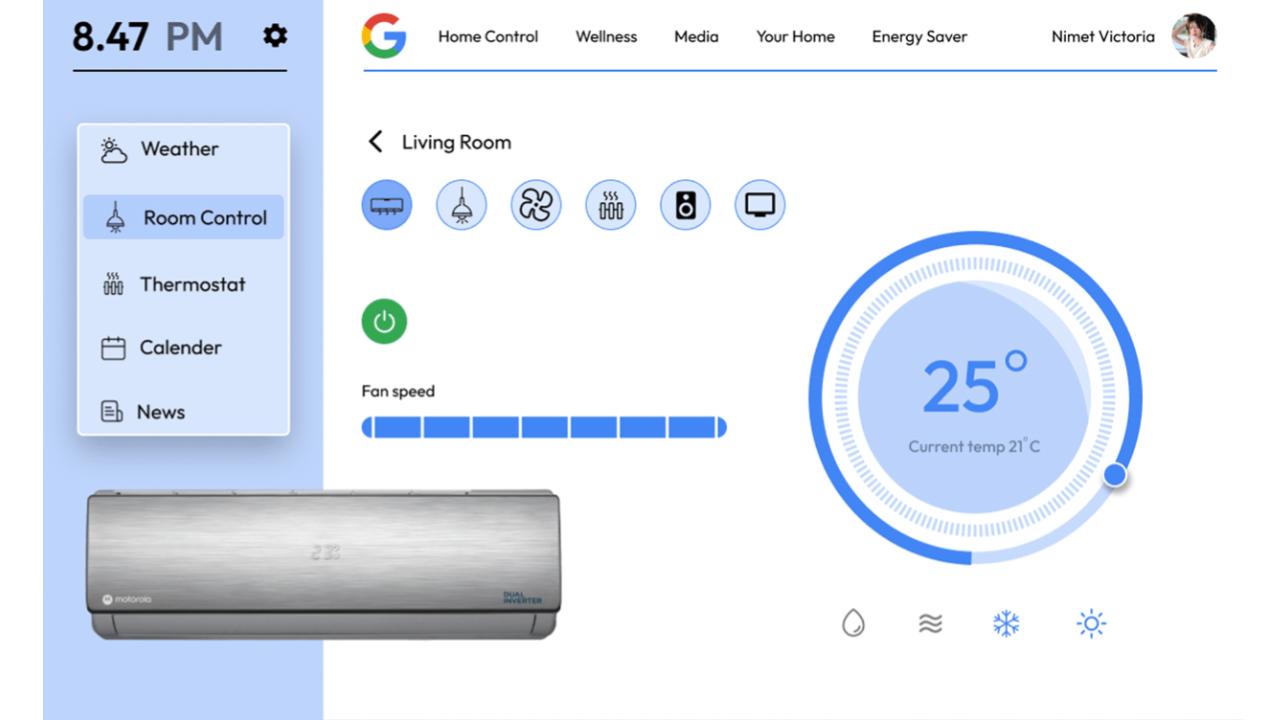Enable sun heating mode

tap(1091, 624)
